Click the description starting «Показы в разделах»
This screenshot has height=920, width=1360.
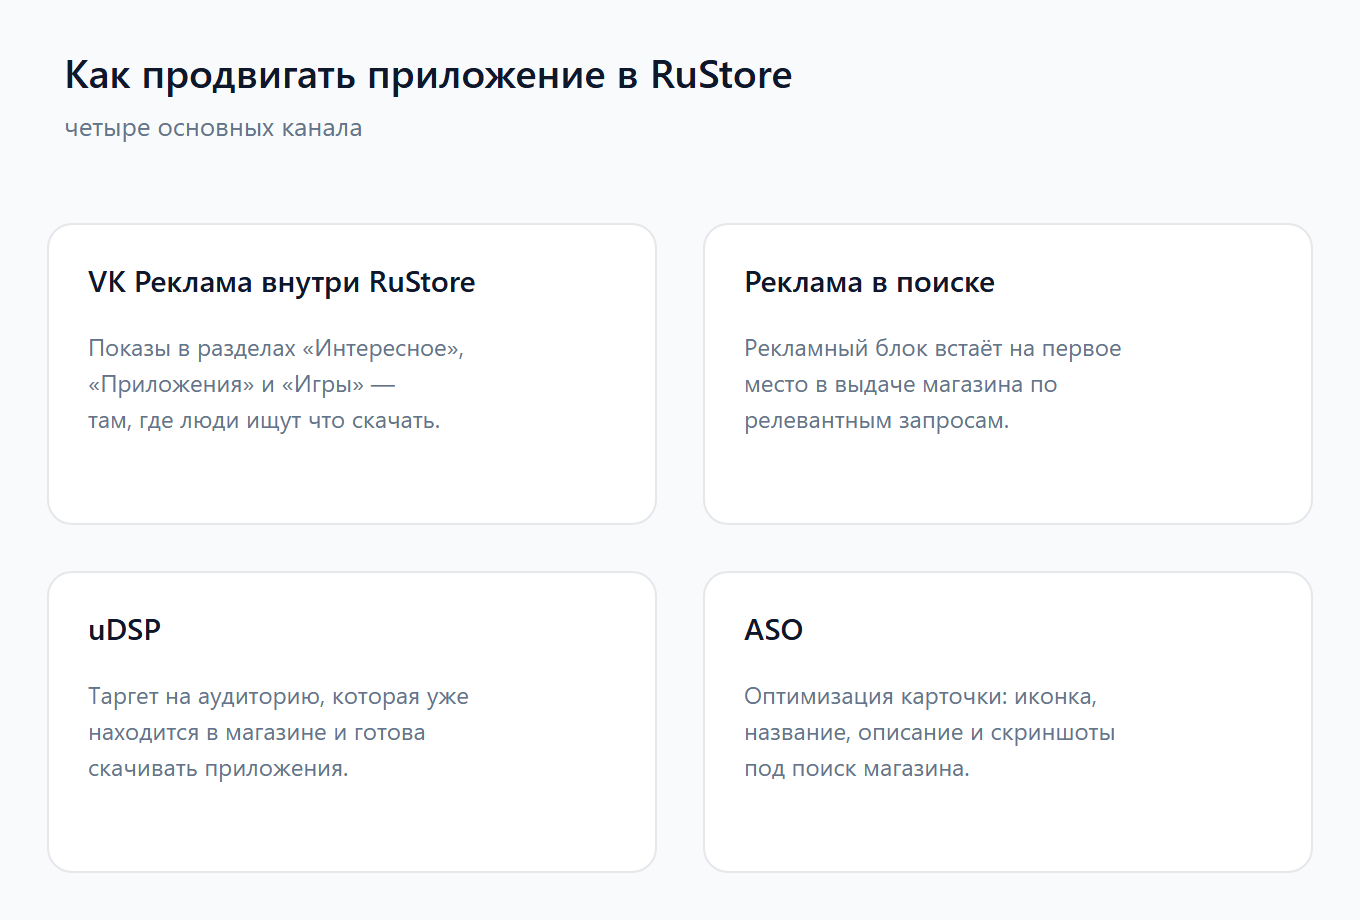pos(276,384)
